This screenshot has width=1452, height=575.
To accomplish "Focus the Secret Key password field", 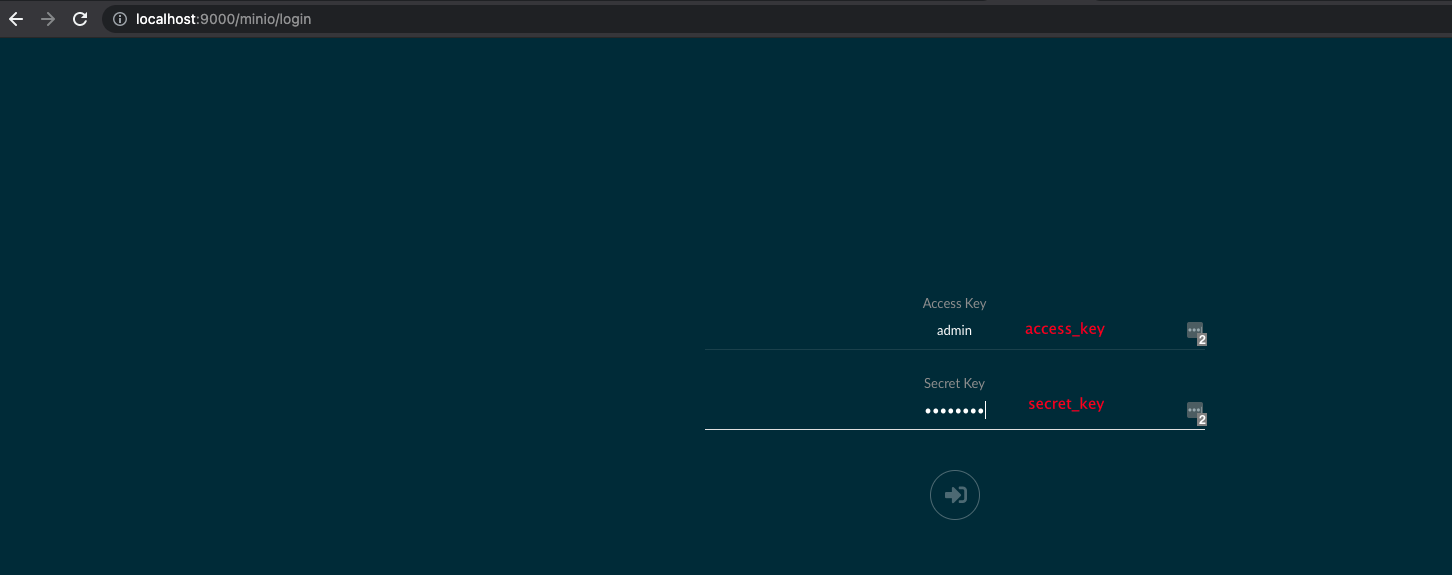I will [x=955, y=410].
